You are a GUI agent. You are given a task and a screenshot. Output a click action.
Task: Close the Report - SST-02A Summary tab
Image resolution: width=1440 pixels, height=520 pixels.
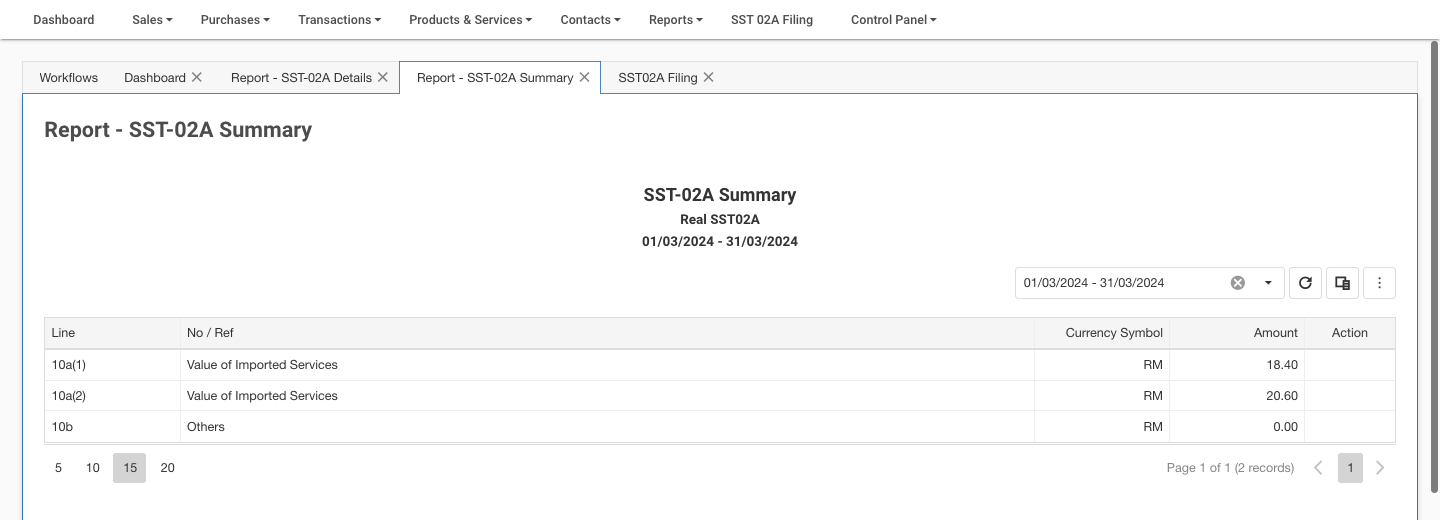click(x=584, y=77)
